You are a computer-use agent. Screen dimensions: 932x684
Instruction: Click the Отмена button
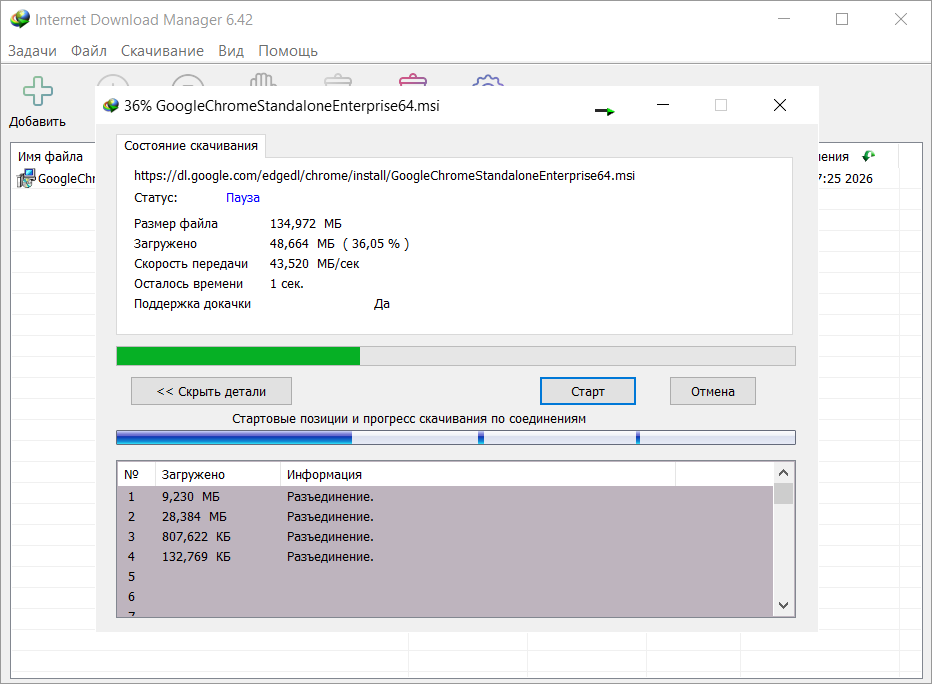tap(713, 392)
